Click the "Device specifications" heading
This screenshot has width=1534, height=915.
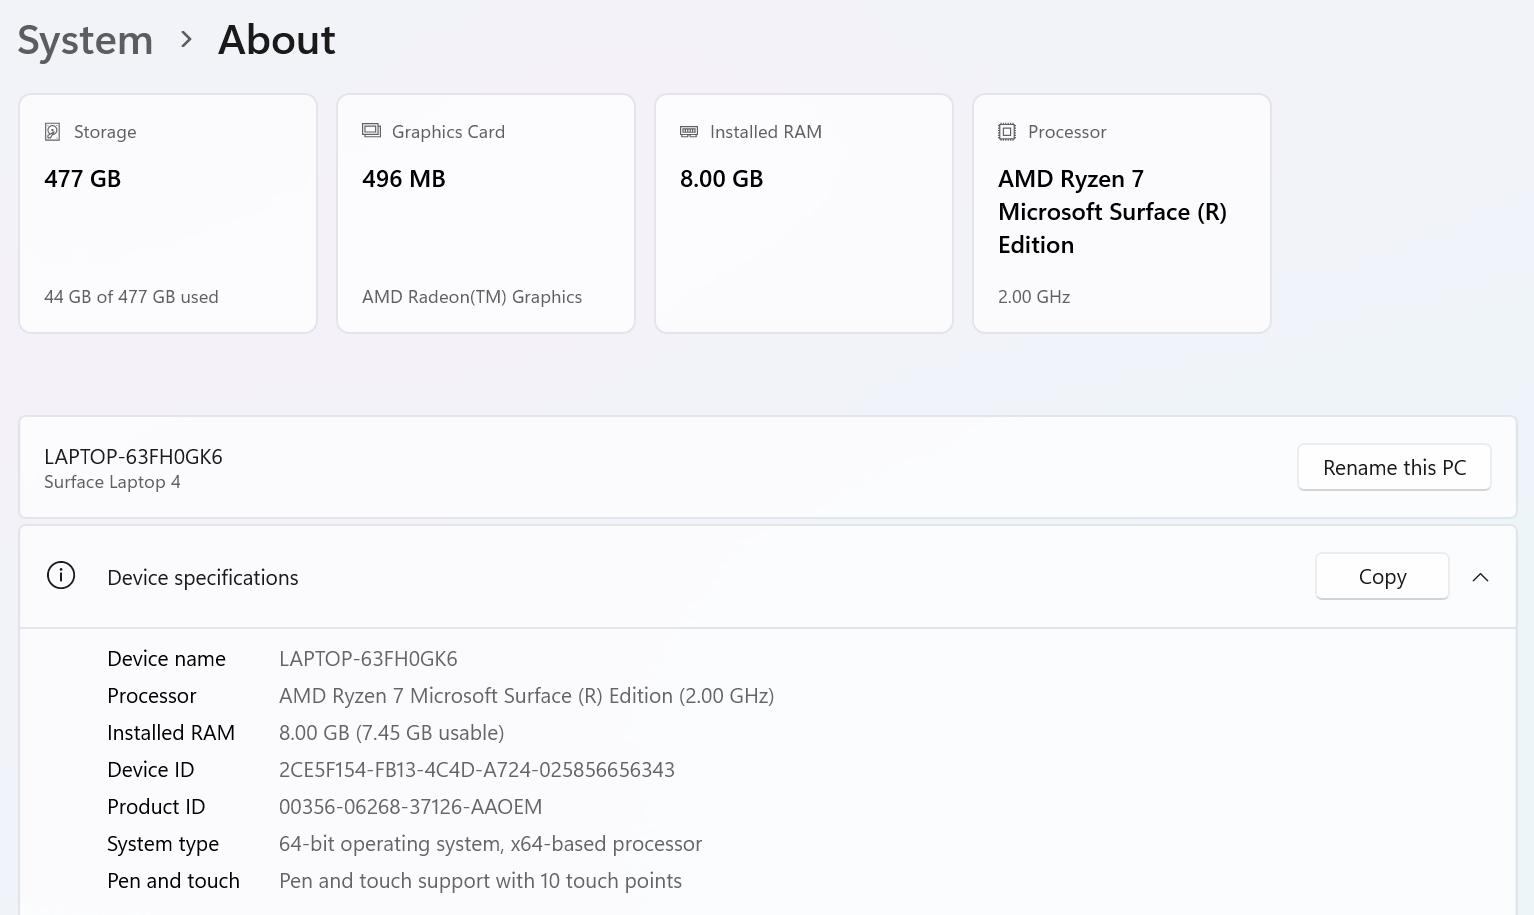point(203,578)
